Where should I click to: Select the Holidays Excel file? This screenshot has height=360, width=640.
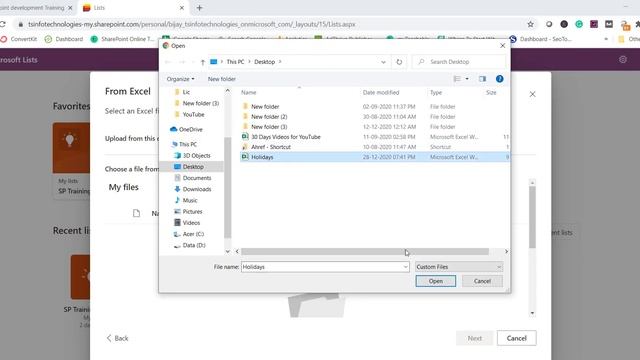point(375,157)
